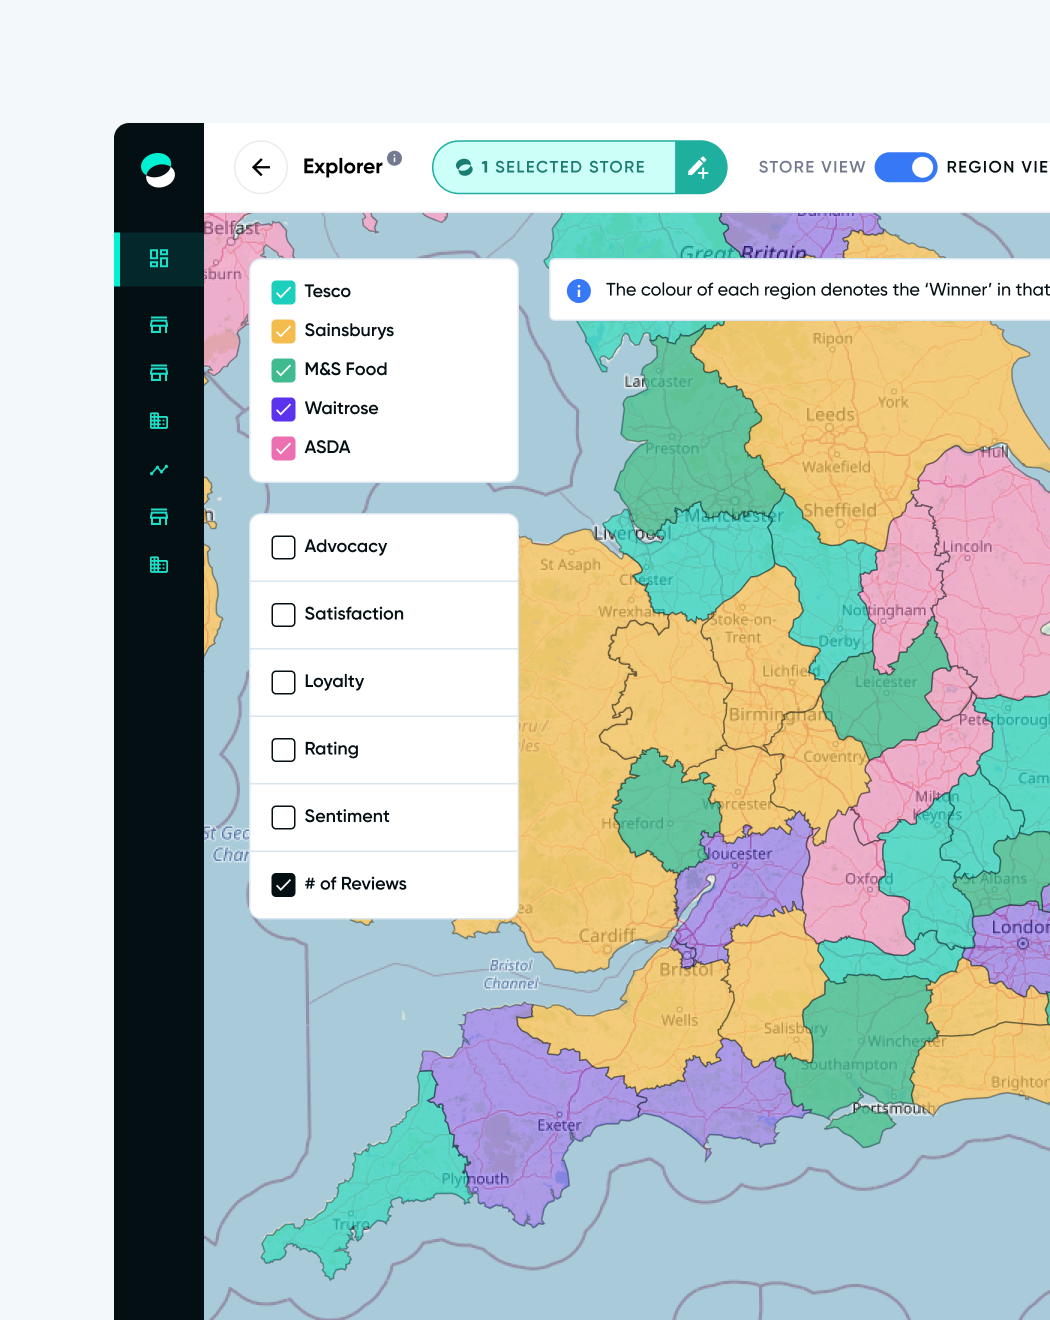1050x1320 pixels.
Task: Uncheck the Sainsburys checkbox
Action: click(284, 331)
